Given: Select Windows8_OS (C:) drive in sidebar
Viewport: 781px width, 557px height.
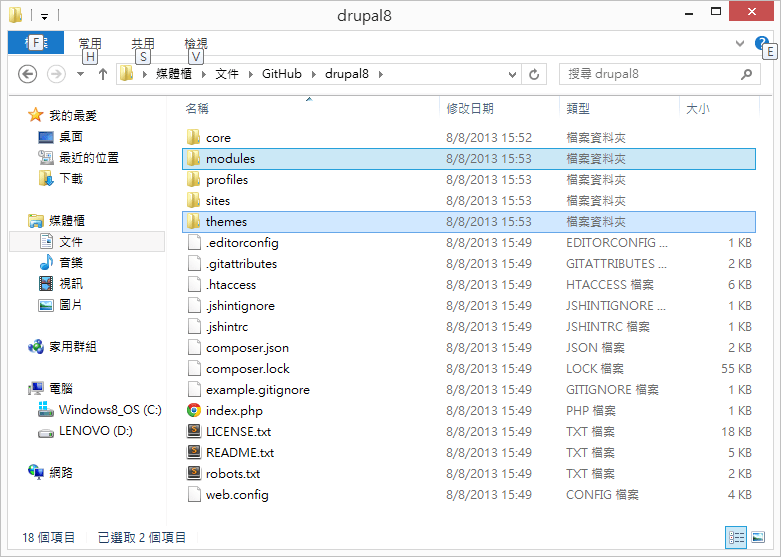Looking at the screenshot, I should pos(109,410).
